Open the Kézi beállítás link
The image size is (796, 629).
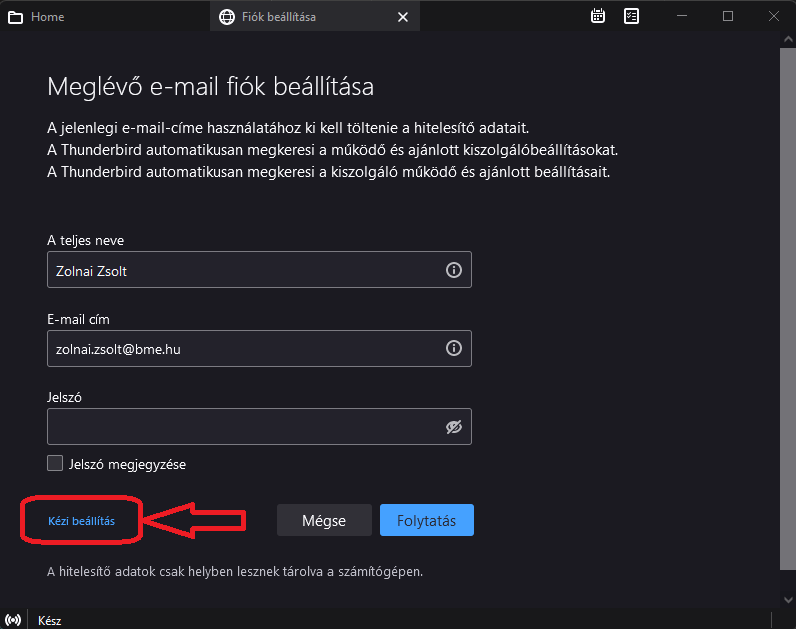point(81,521)
